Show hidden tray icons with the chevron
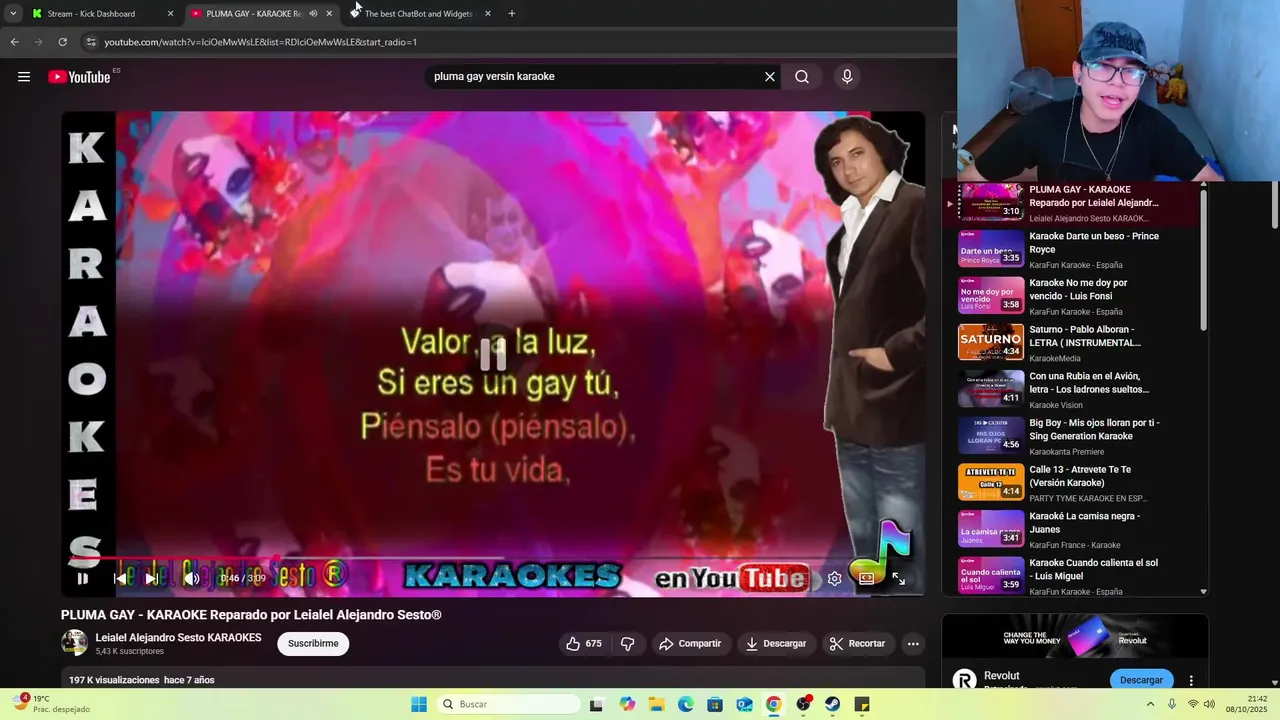This screenshot has height=720, width=1280. (x=1149, y=704)
